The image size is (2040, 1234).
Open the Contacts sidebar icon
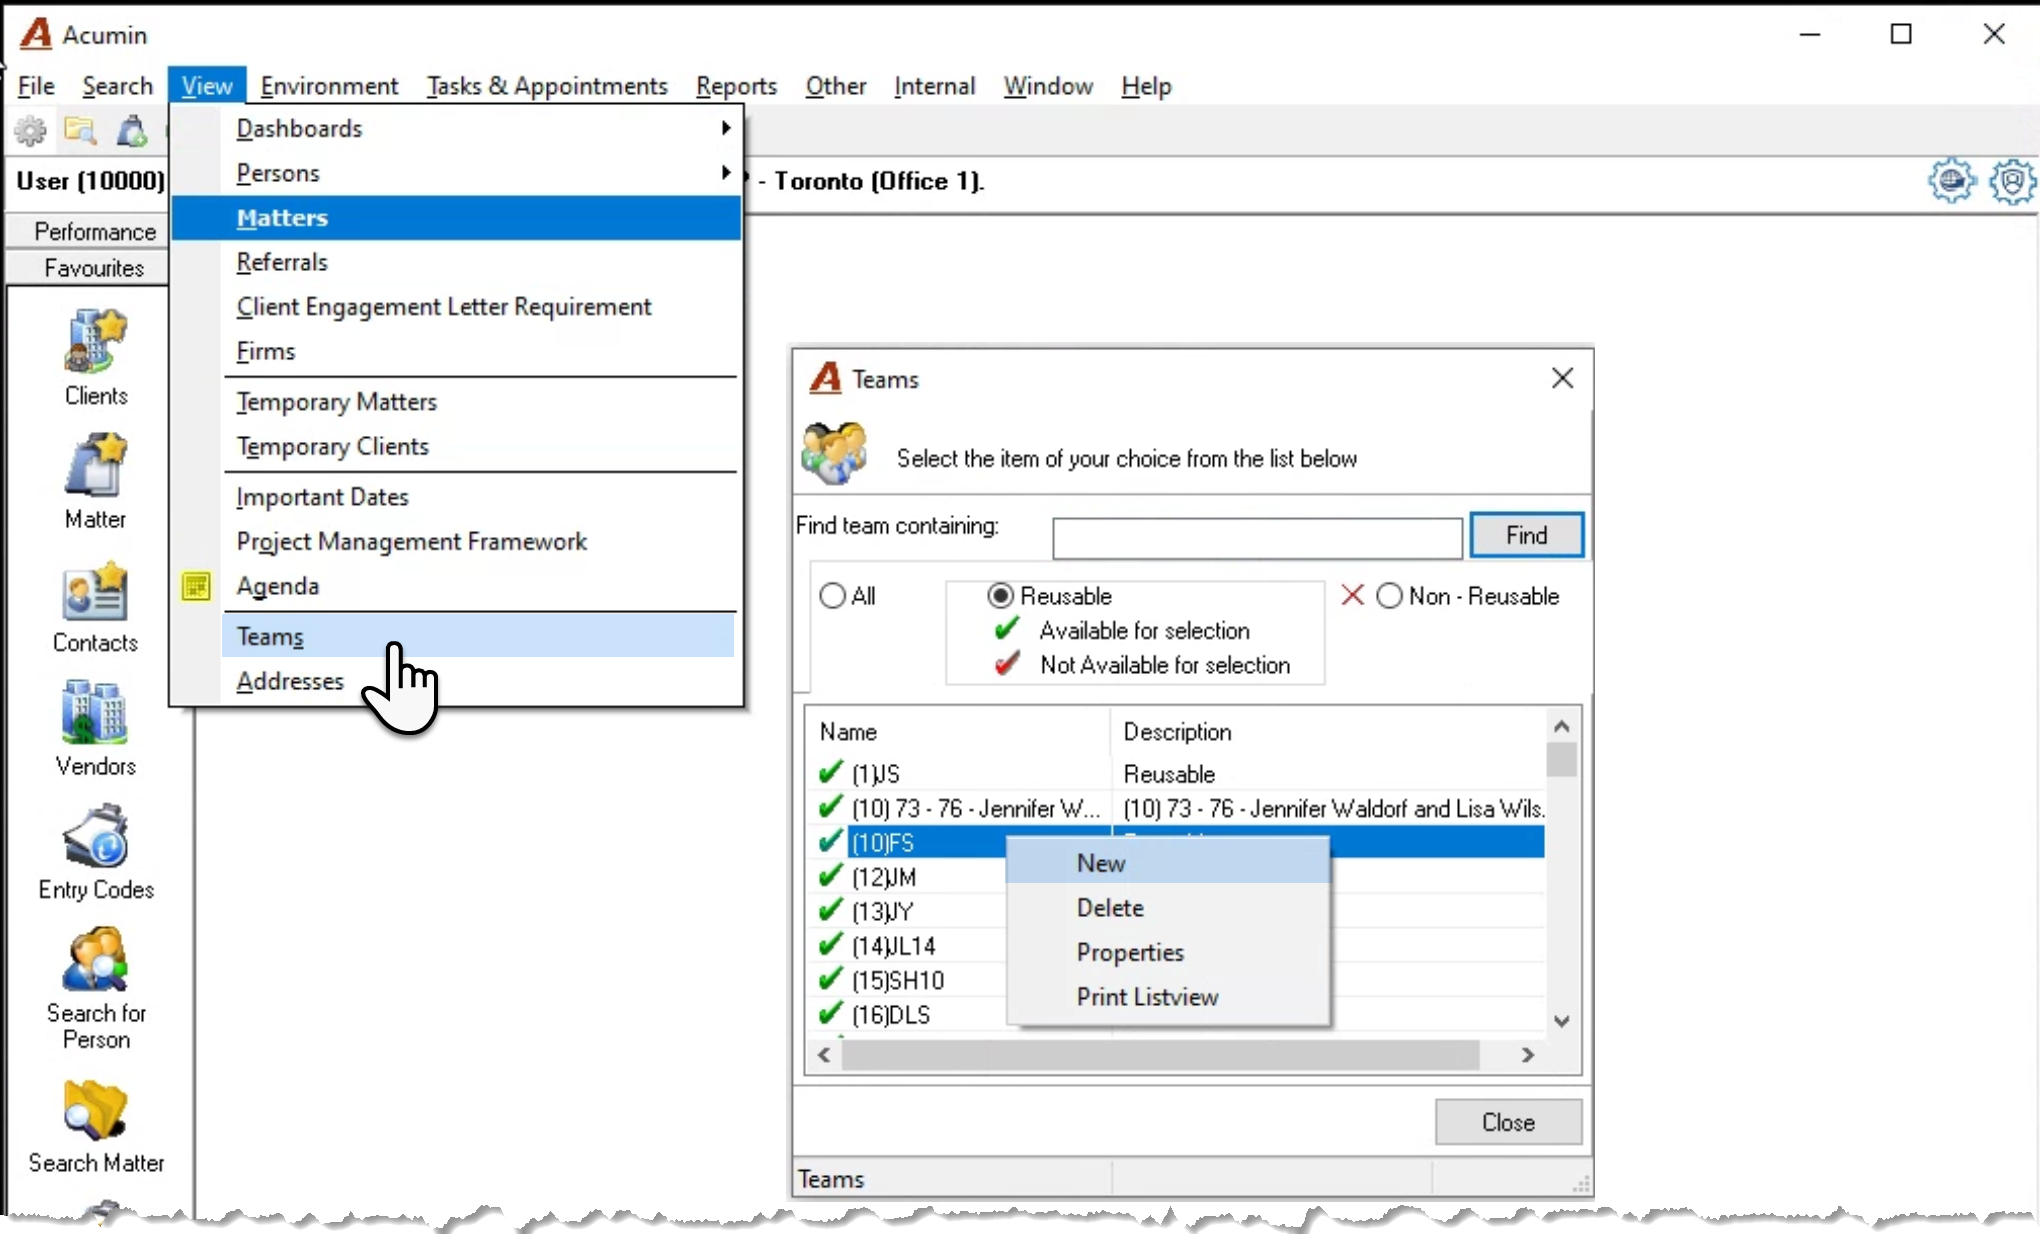[96, 590]
